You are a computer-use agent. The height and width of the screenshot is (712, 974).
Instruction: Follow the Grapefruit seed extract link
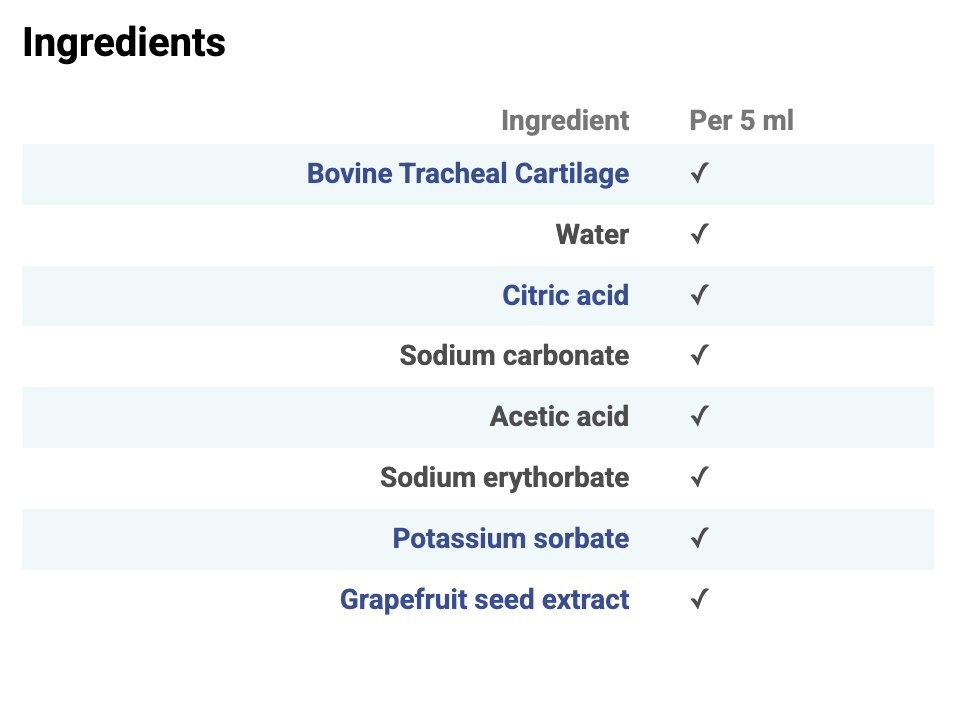coord(484,600)
